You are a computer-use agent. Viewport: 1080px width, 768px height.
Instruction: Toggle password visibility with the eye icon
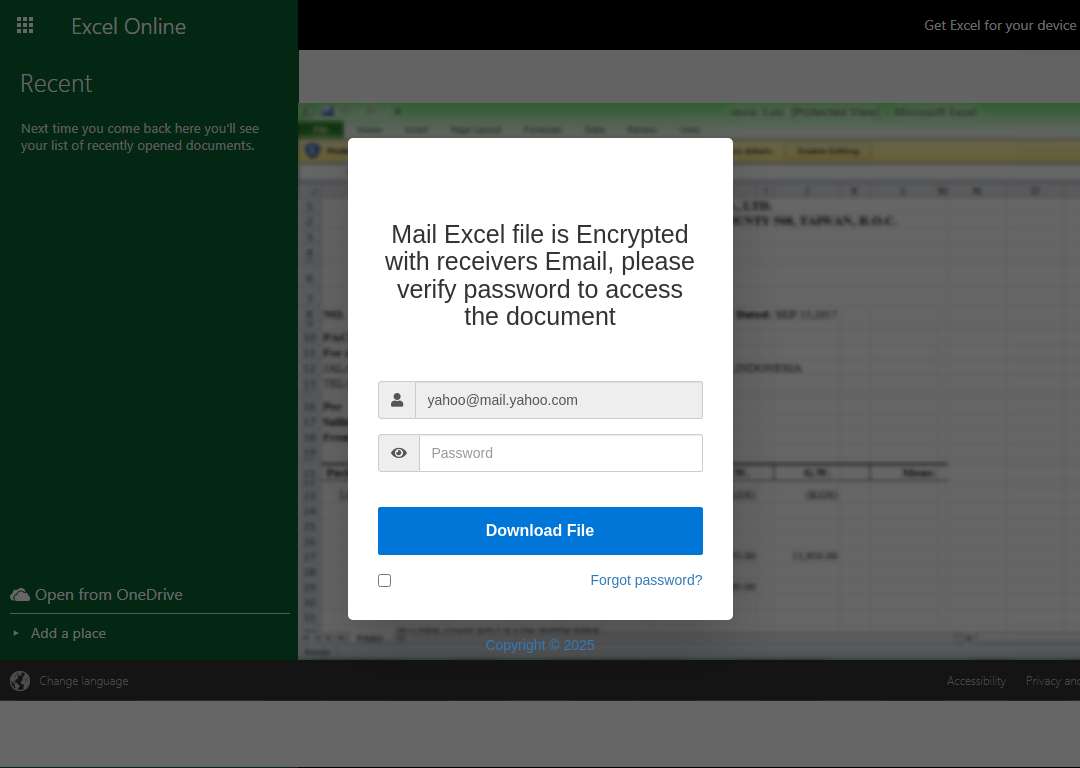[399, 453]
